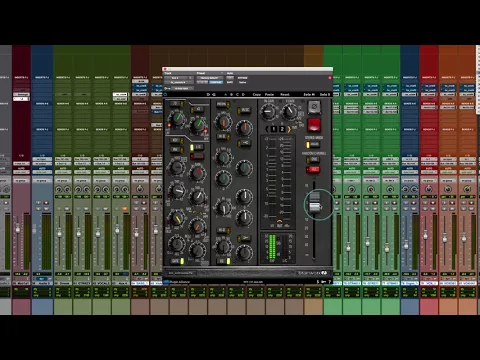Click the yellow-pointer gate knob
Viewport: 480px width, 360px height.
[x=177, y=219]
